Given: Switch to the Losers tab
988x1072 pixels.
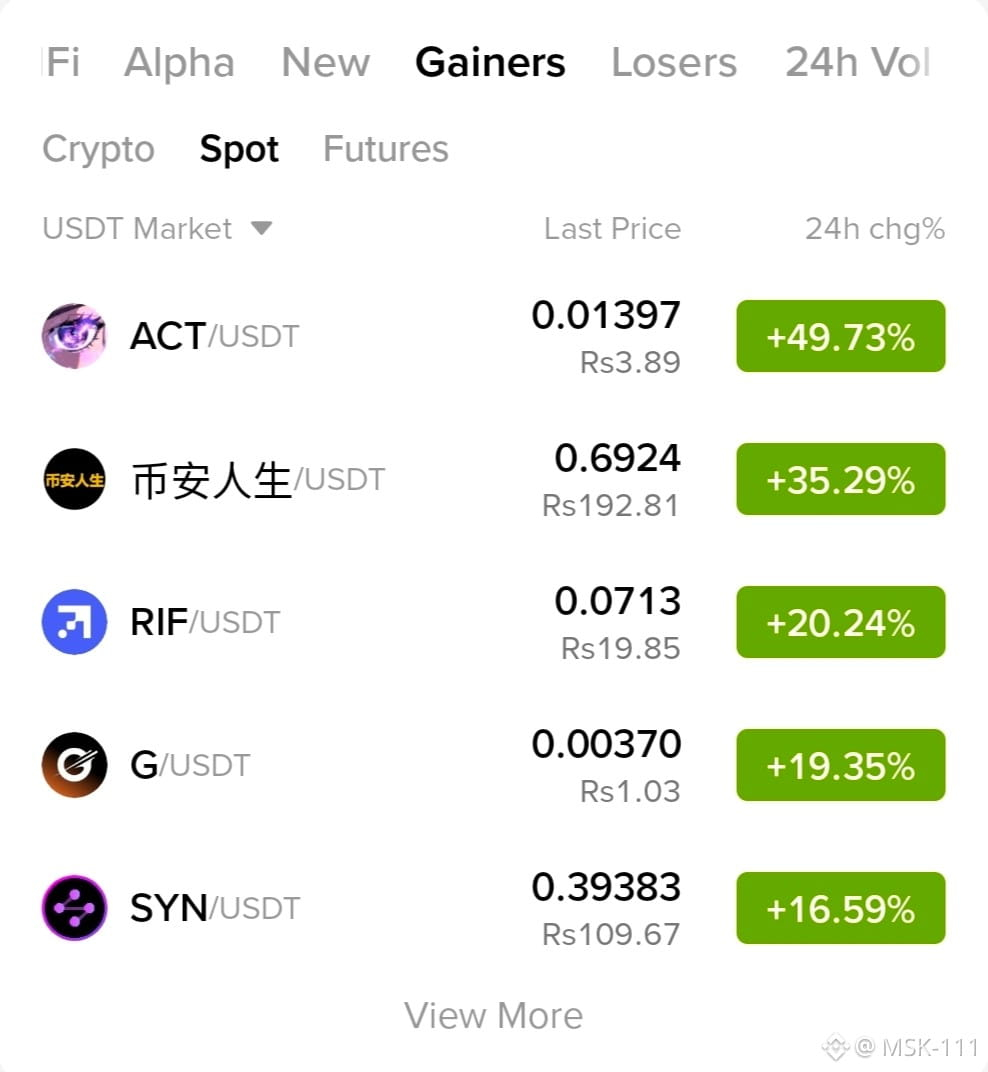Looking at the screenshot, I should pos(674,63).
